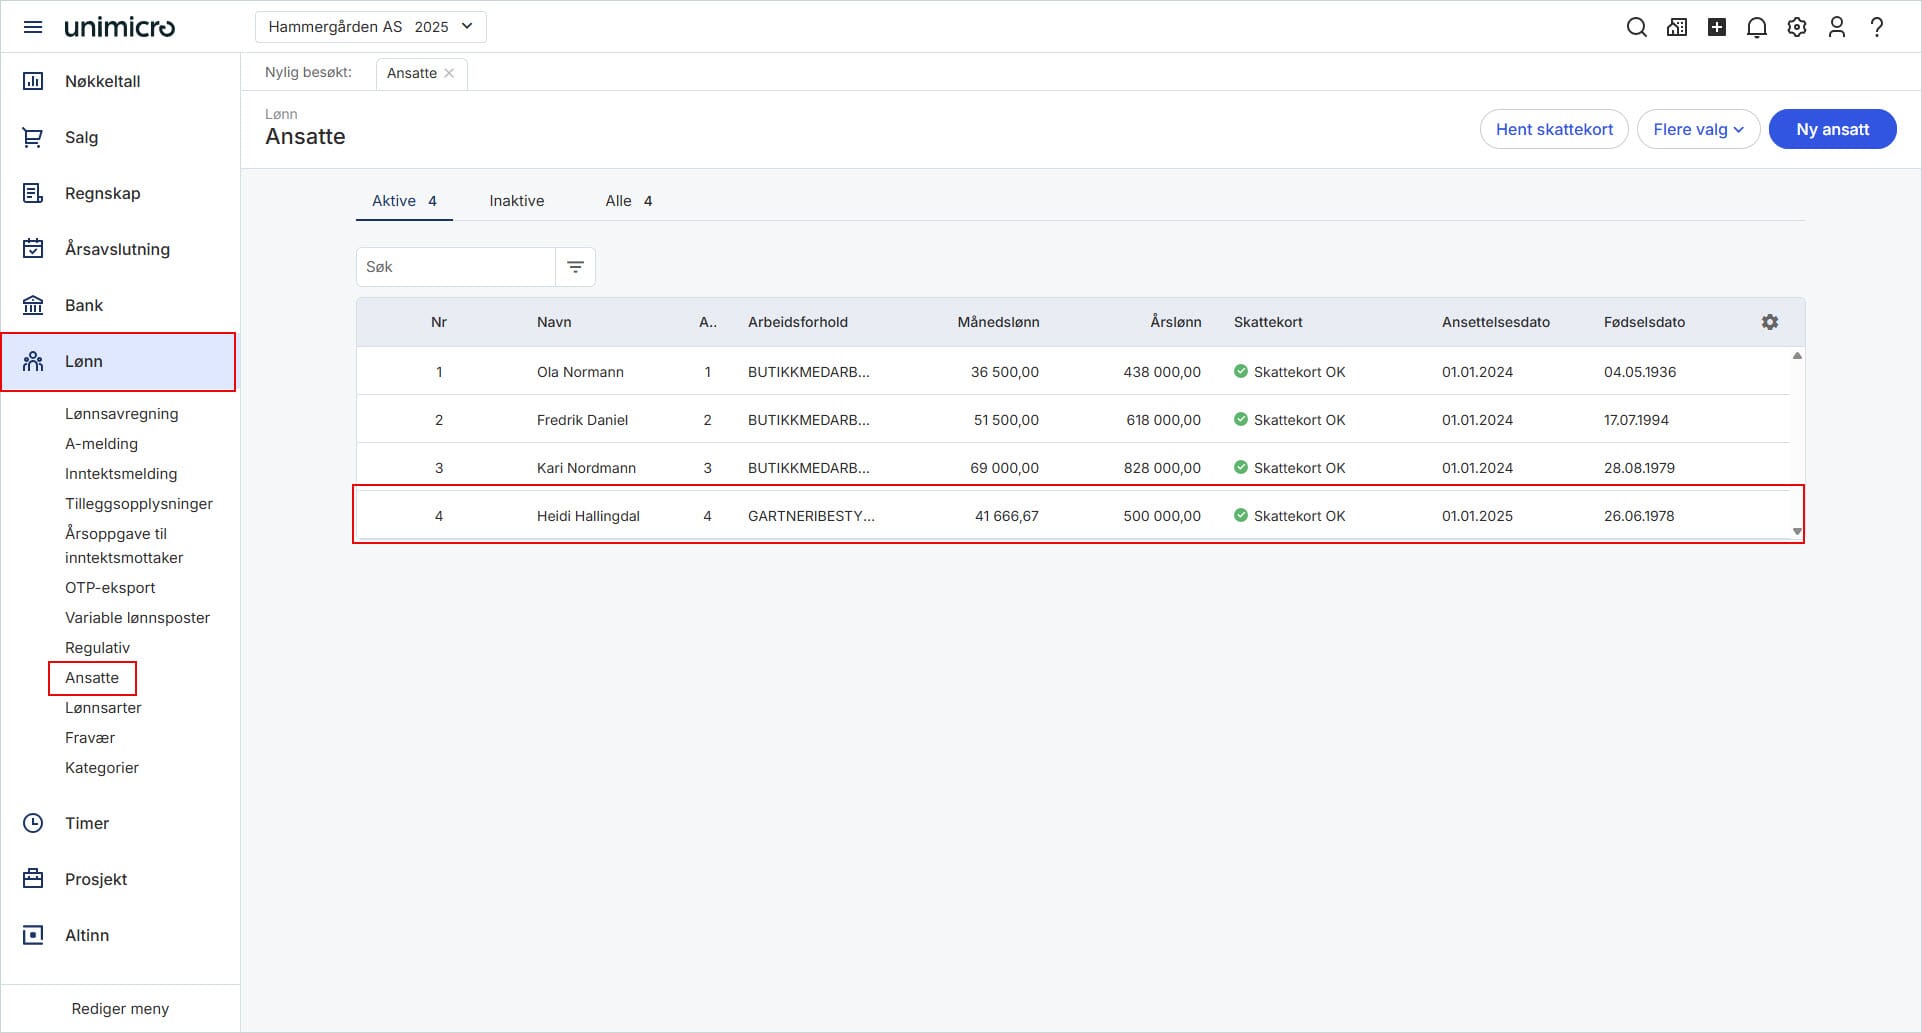Click the search magnifier icon in header

coord(1636,27)
